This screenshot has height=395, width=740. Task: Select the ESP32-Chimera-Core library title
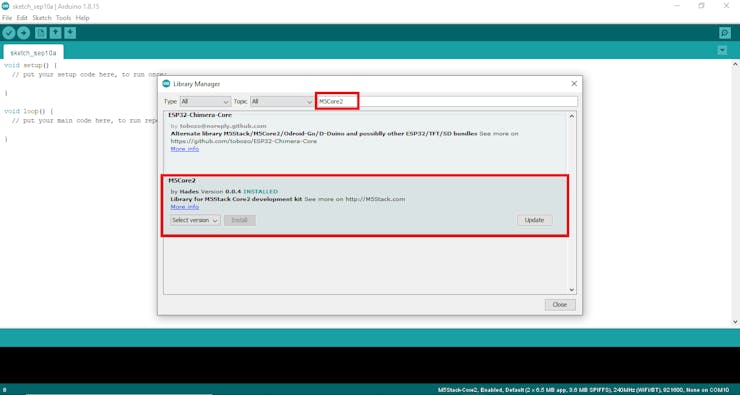pos(200,115)
